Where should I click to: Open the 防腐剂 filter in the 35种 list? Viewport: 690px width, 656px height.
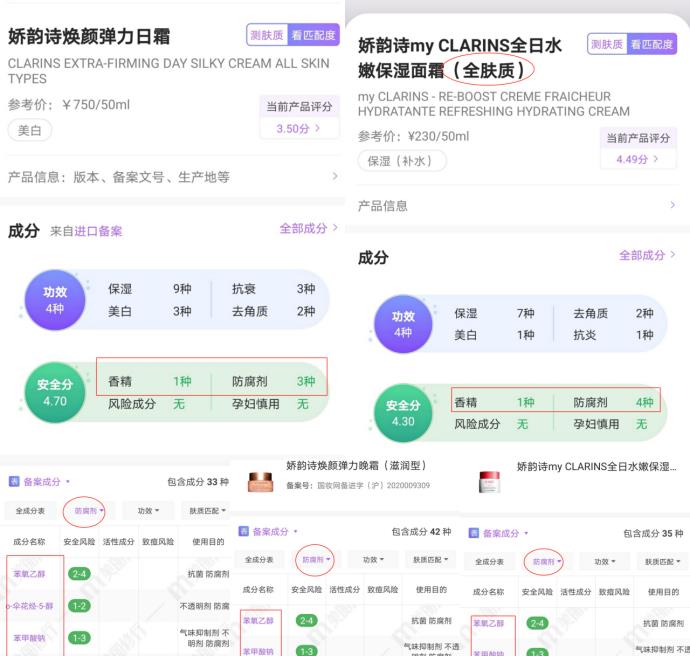[547, 562]
